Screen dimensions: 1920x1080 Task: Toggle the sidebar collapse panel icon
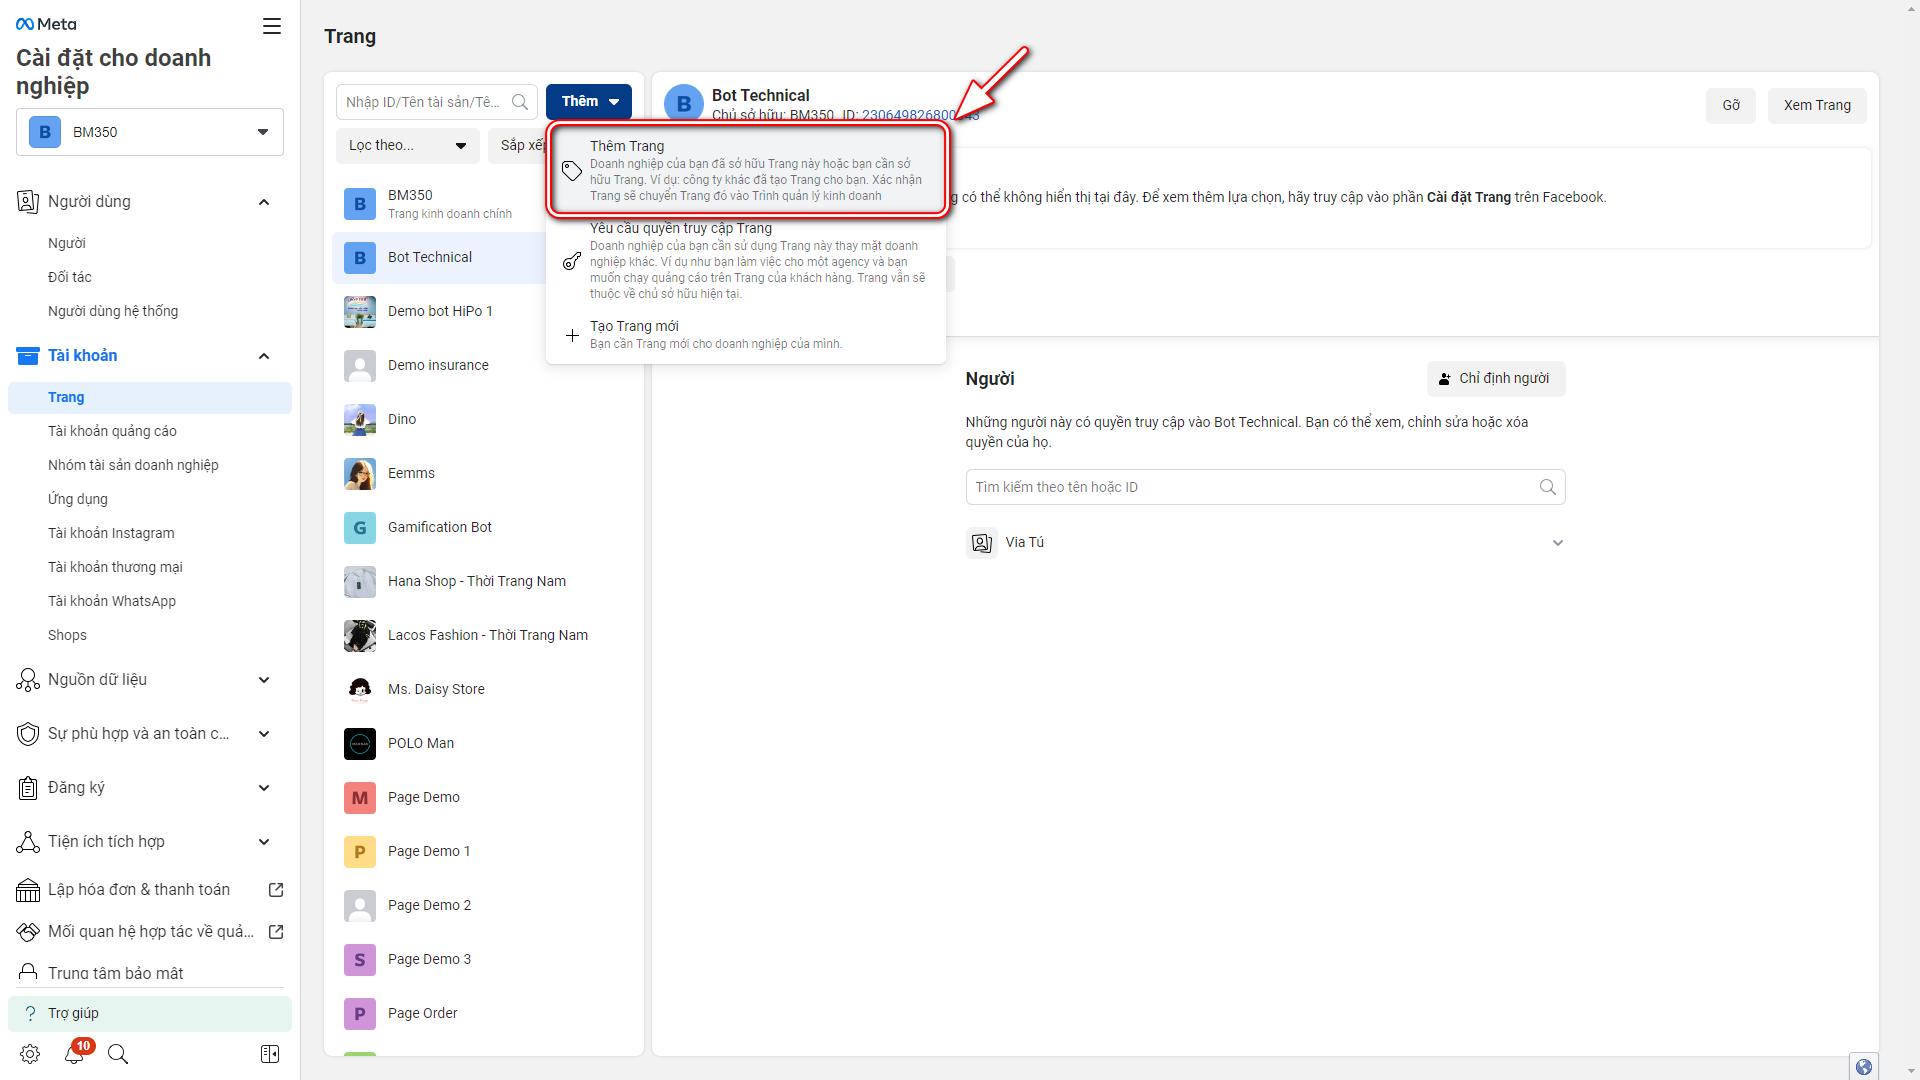pyautogui.click(x=270, y=1054)
